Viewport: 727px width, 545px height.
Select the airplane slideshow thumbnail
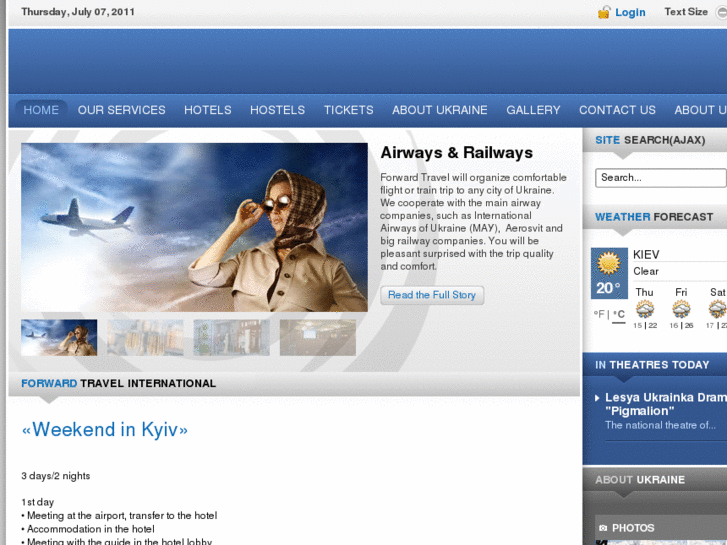[x=59, y=337]
